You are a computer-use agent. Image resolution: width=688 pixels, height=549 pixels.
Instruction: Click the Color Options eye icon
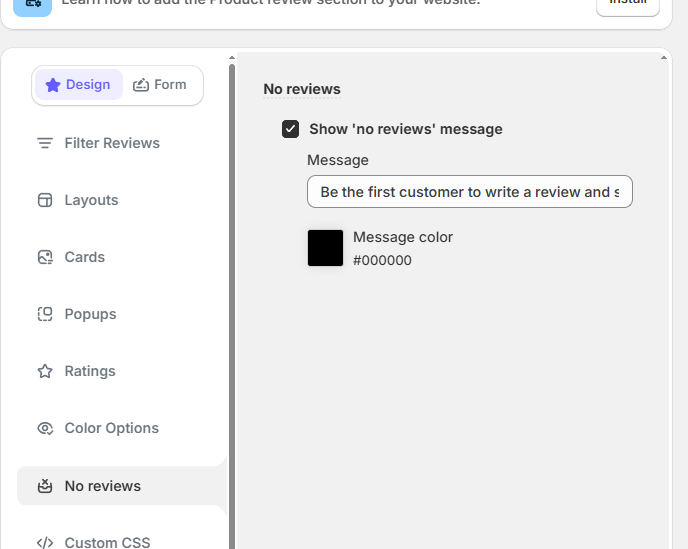(x=45, y=428)
